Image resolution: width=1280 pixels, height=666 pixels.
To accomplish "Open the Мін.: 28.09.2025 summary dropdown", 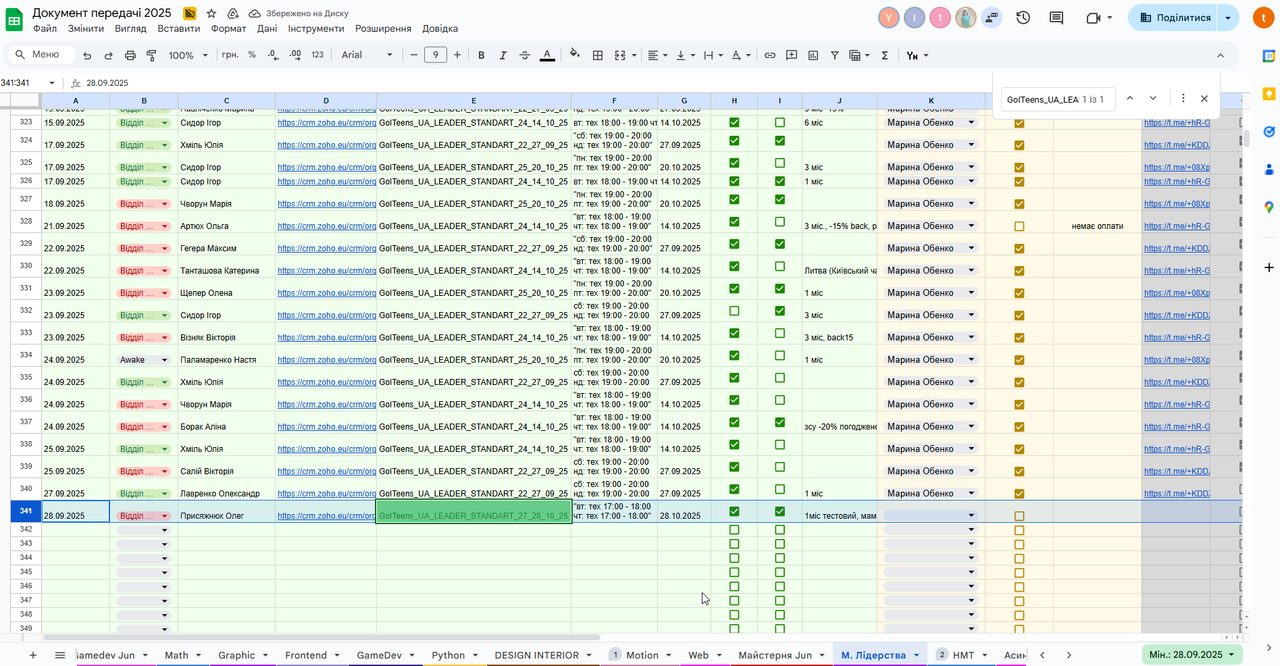I will [x=1192, y=655].
